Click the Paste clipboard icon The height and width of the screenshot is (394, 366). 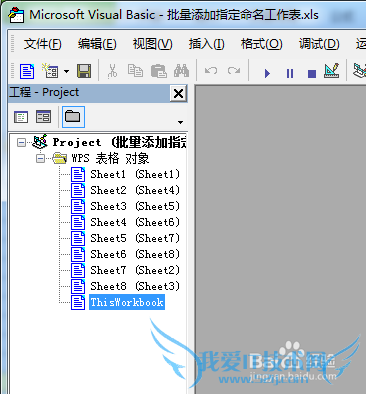(x=159, y=71)
